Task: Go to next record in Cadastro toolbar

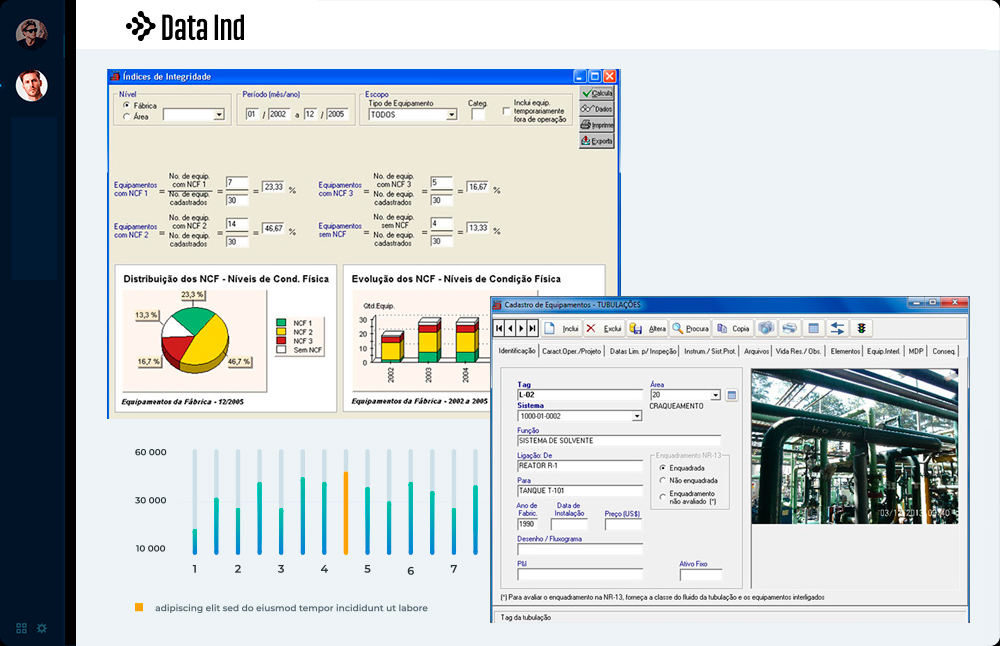Action: pyautogui.click(x=521, y=328)
